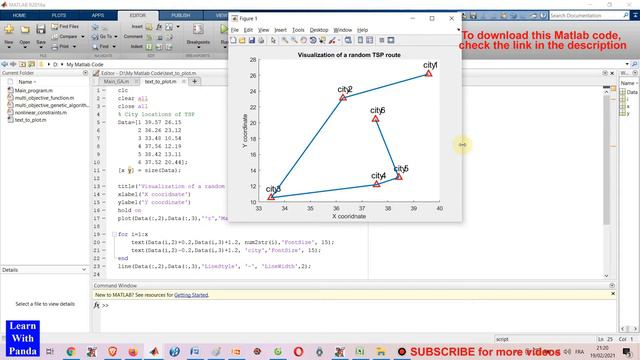
Task: Click the Hide Plot Tools icon in Figure 1
Action: (382, 40)
